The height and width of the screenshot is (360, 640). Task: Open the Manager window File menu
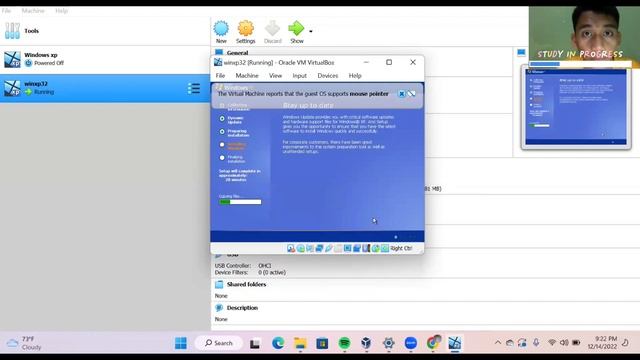pos(6,11)
